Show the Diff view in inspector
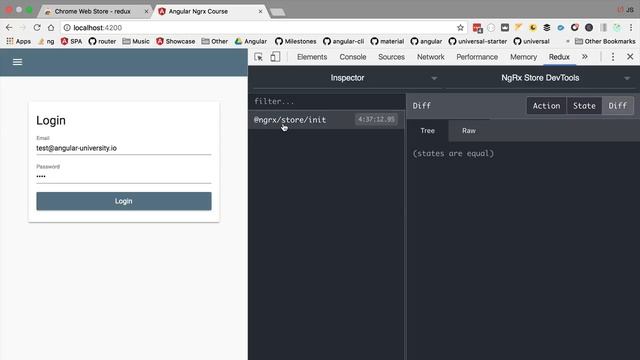 coord(618,106)
